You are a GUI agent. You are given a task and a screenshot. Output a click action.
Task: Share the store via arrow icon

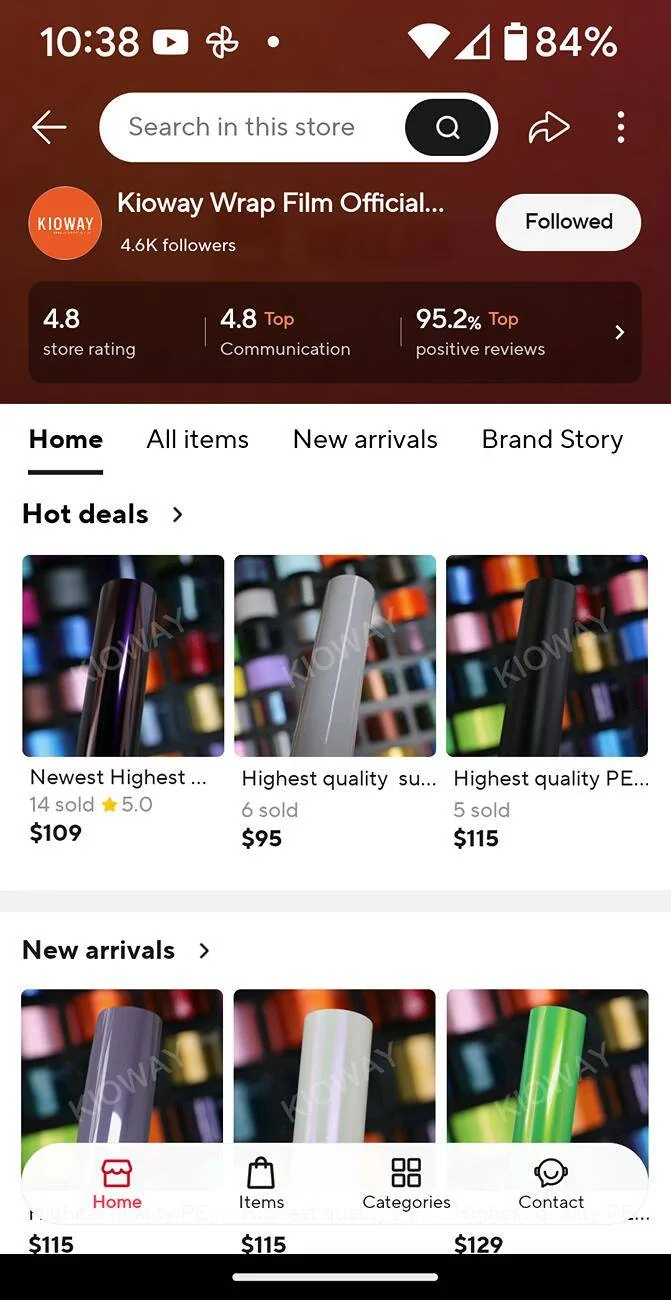tap(549, 127)
